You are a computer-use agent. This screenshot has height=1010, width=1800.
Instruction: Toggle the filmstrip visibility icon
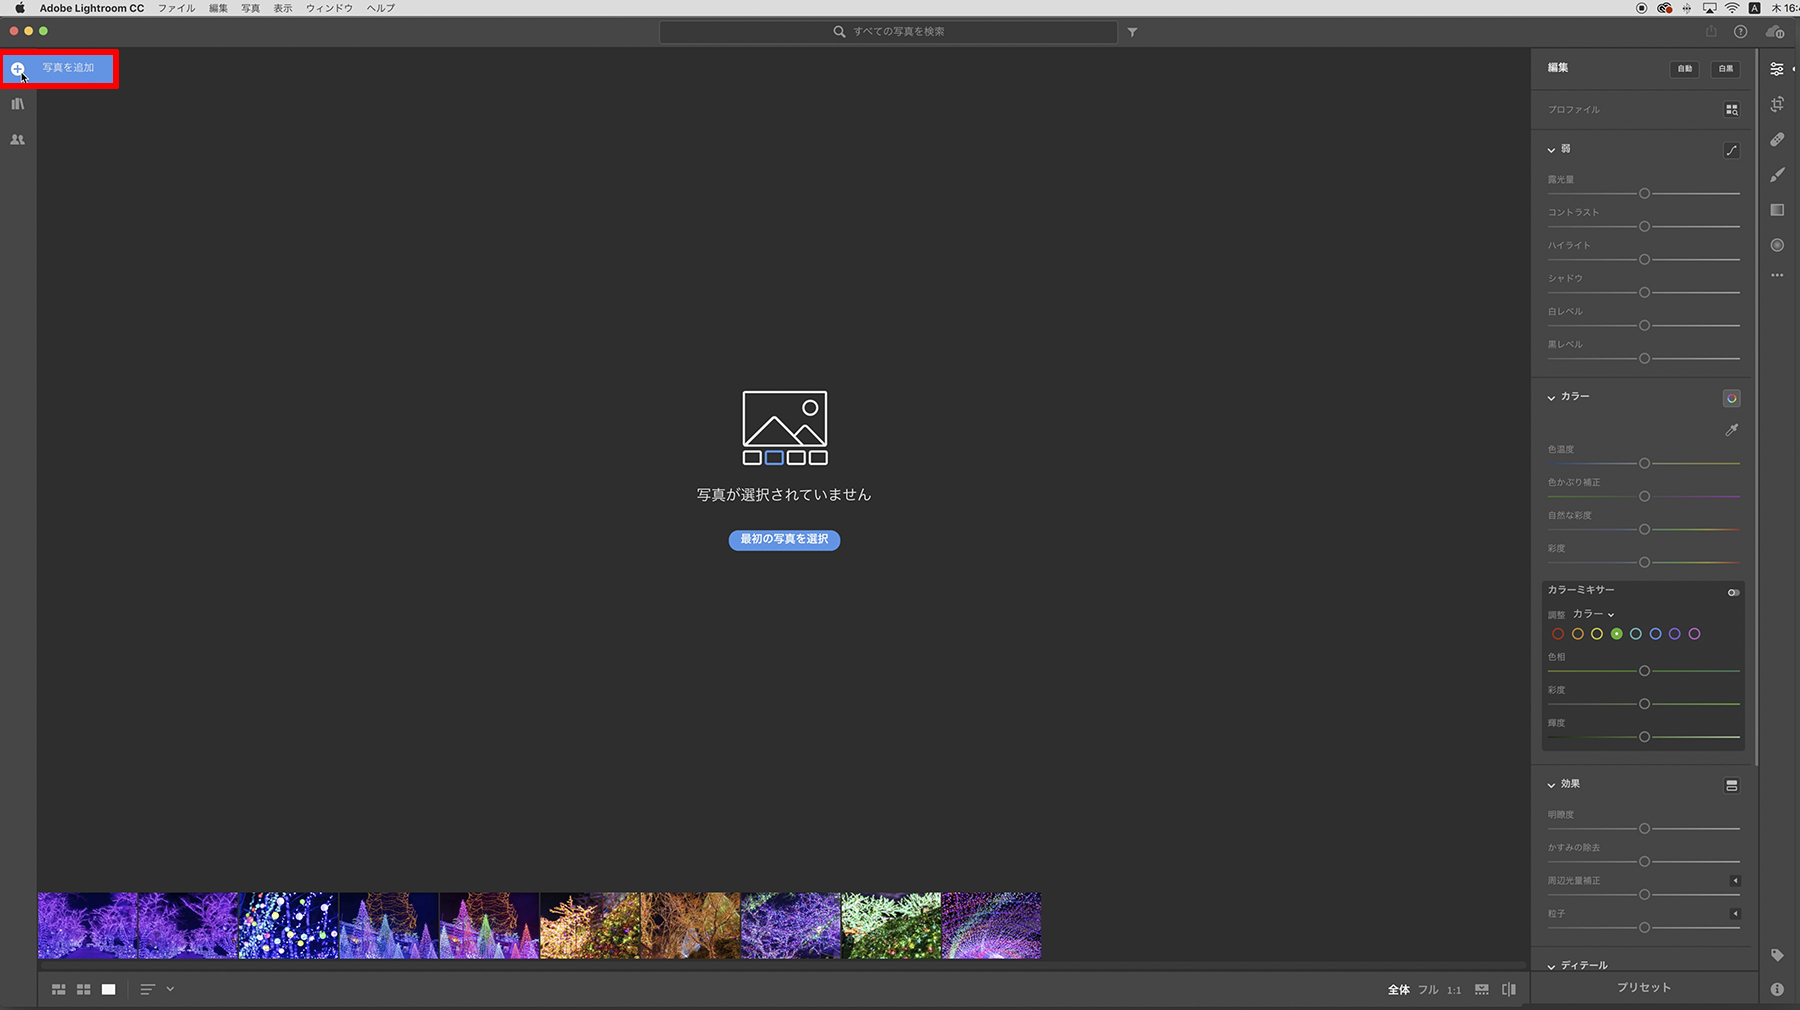point(1482,989)
